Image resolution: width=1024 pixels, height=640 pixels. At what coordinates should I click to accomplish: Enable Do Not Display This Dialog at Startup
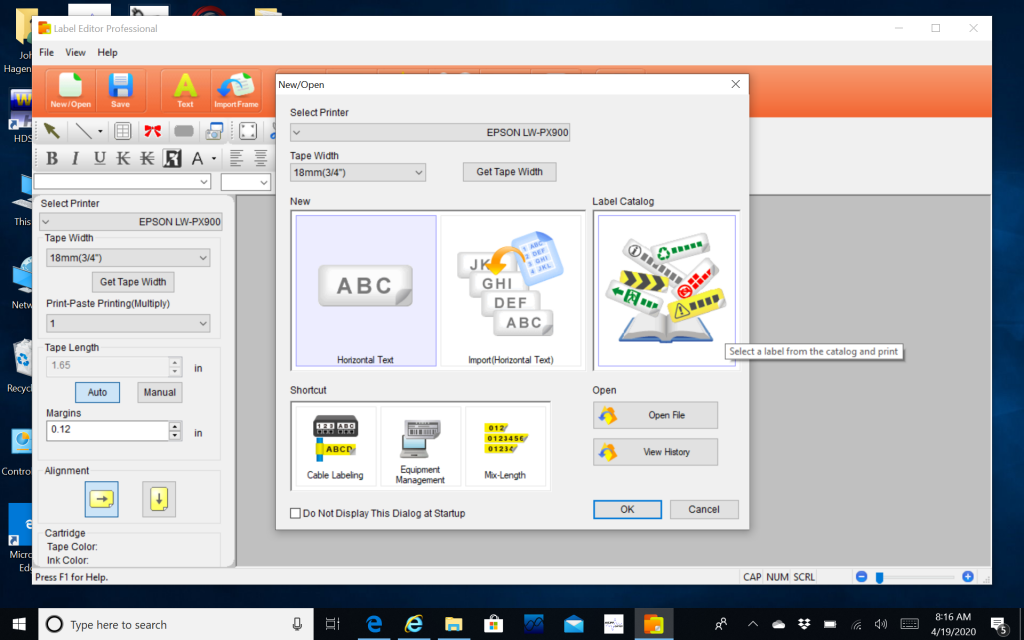coord(295,513)
